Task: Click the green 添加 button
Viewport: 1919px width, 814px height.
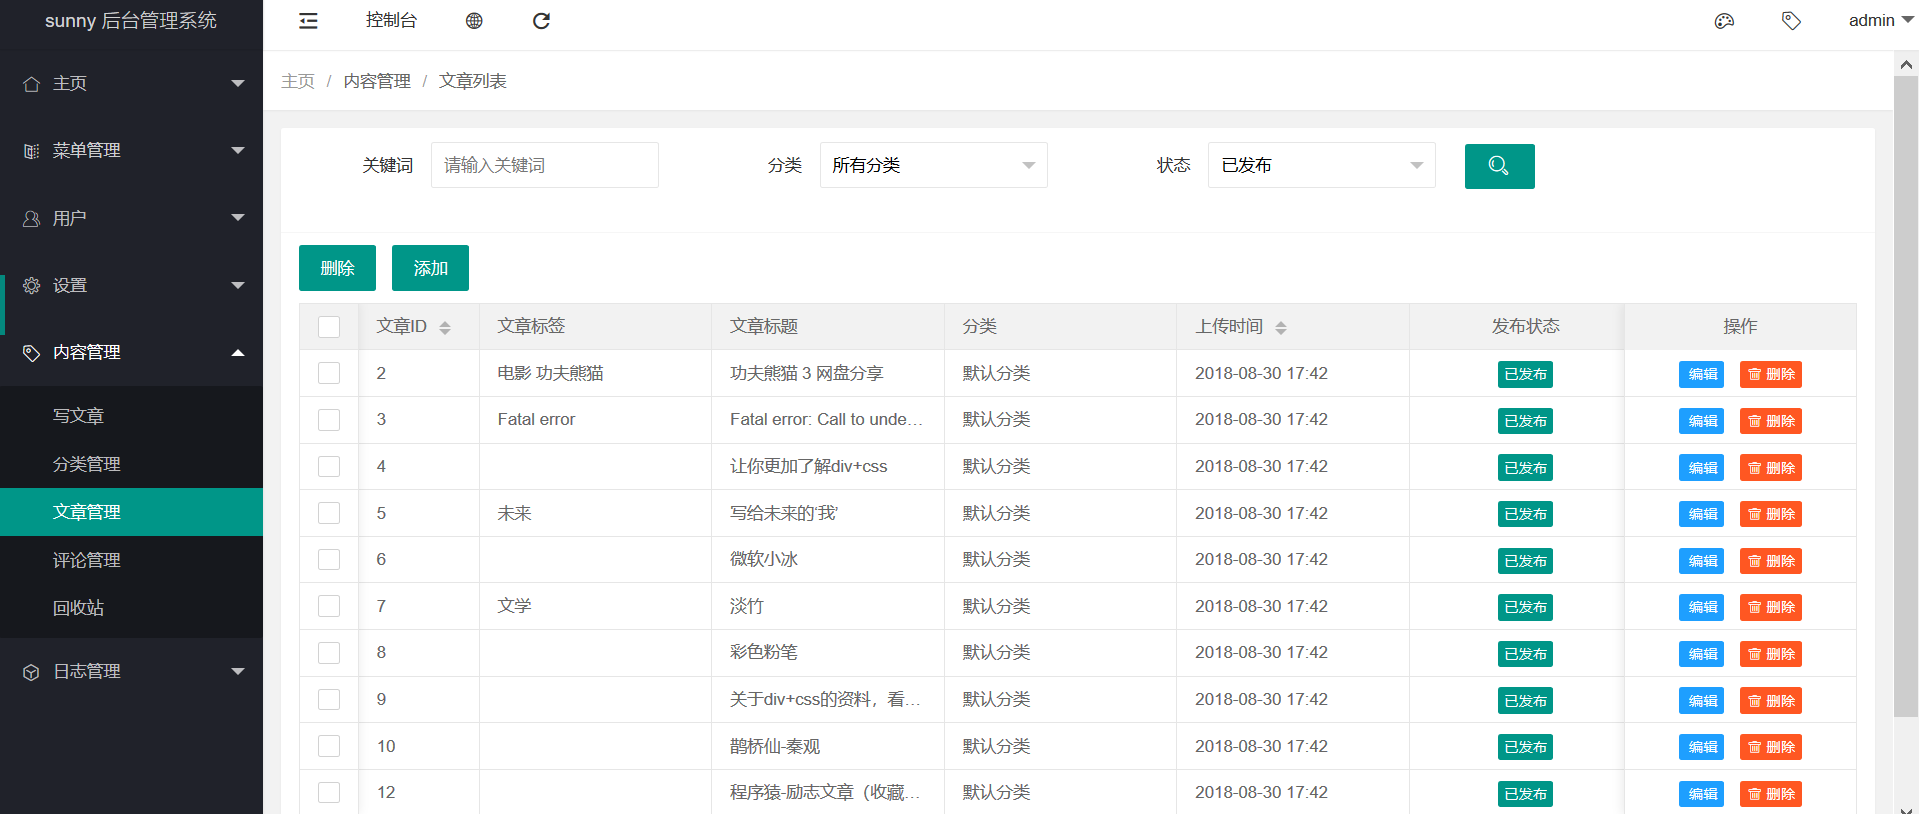Action: point(430,268)
